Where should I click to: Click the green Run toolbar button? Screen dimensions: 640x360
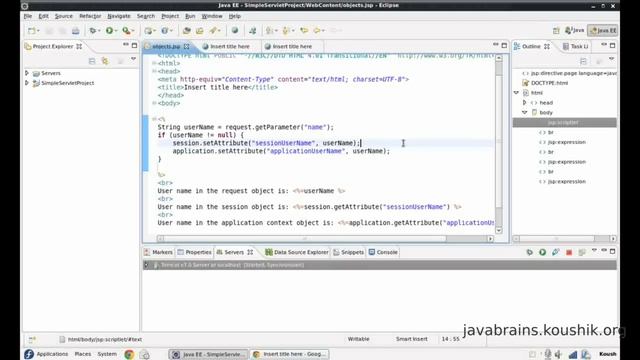tap(109, 31)
